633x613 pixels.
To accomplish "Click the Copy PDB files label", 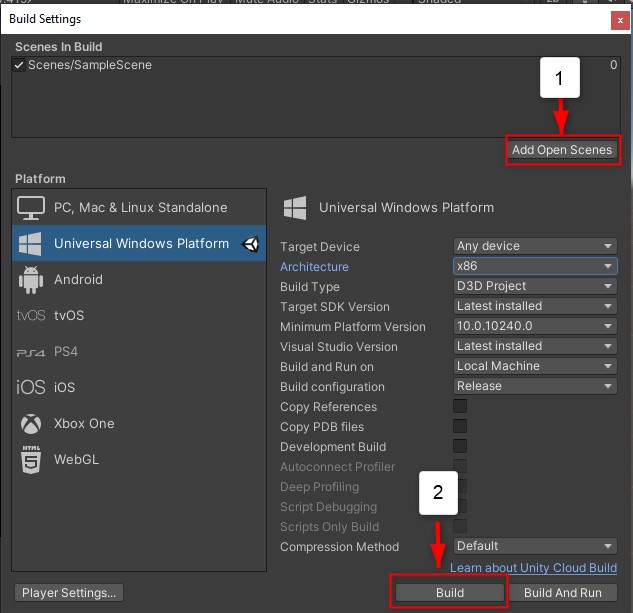I will point(322,427).
